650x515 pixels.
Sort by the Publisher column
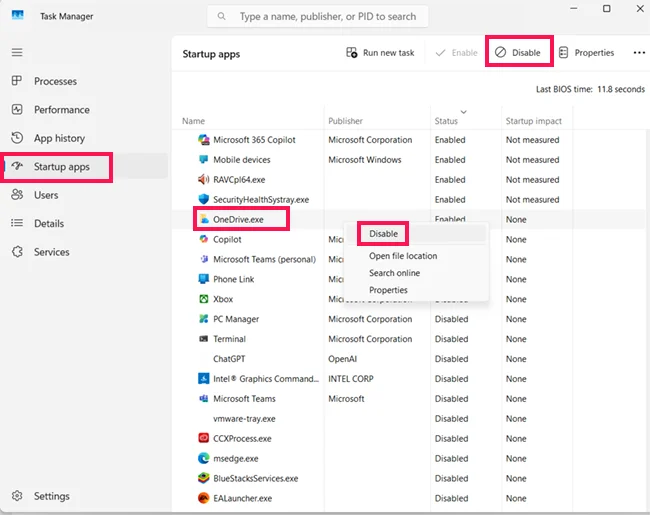click(x=345, y=121)
